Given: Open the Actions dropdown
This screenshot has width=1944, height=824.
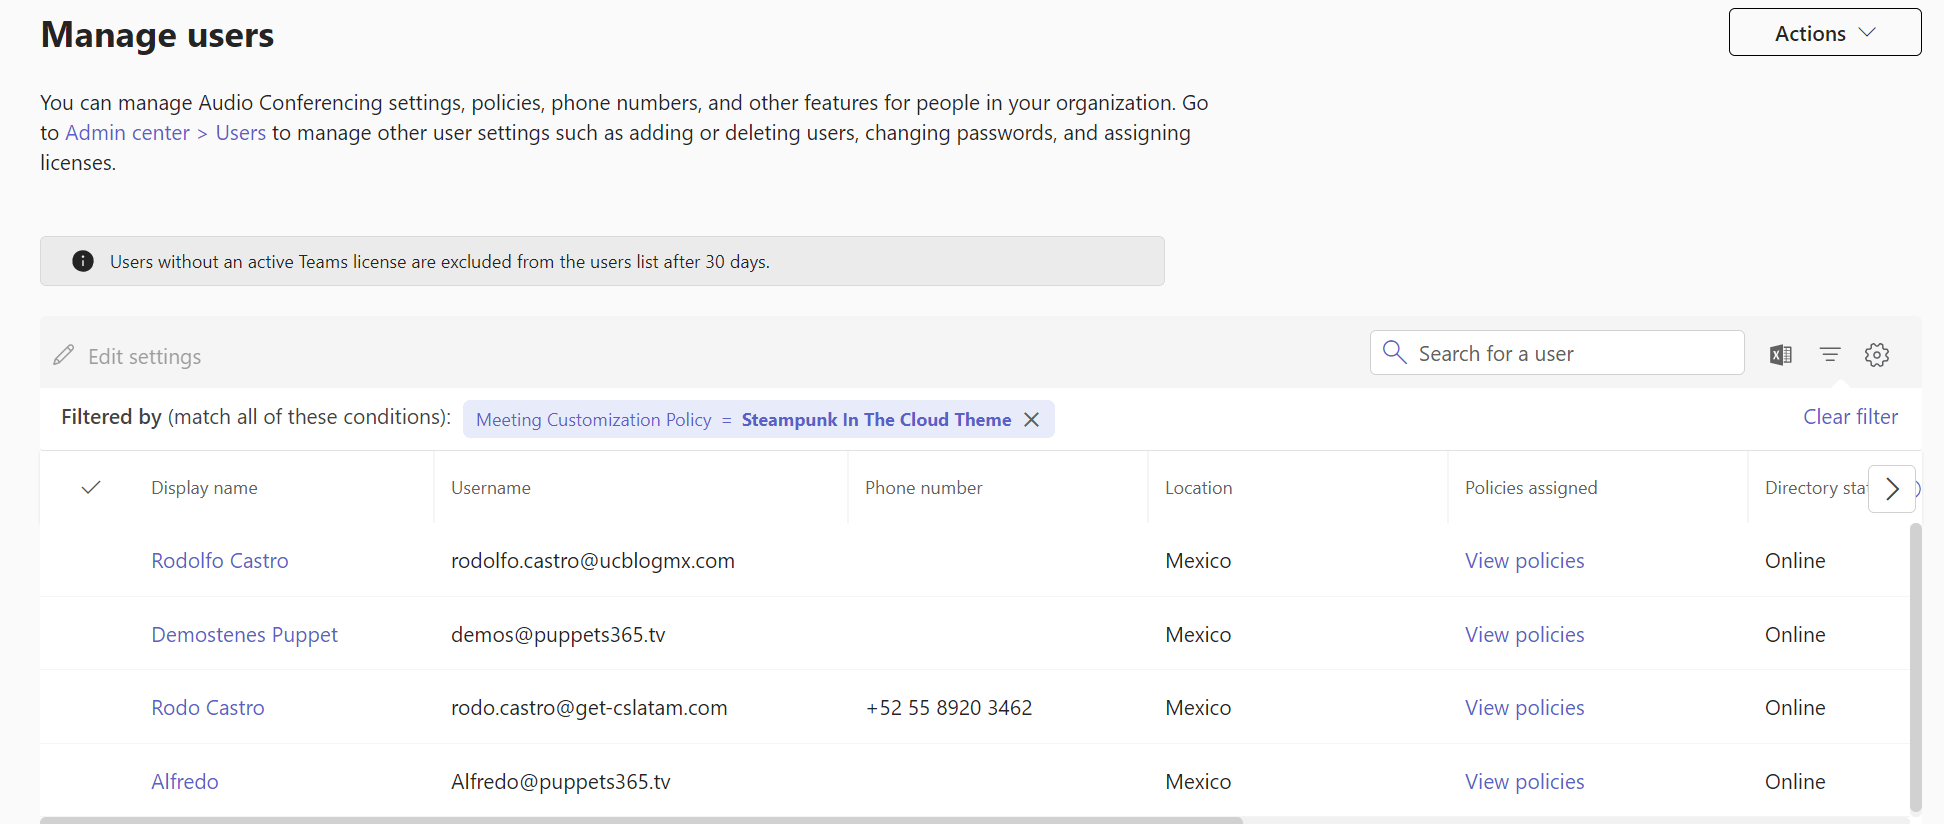Looking at the screenshot, I should [1824, 33].
